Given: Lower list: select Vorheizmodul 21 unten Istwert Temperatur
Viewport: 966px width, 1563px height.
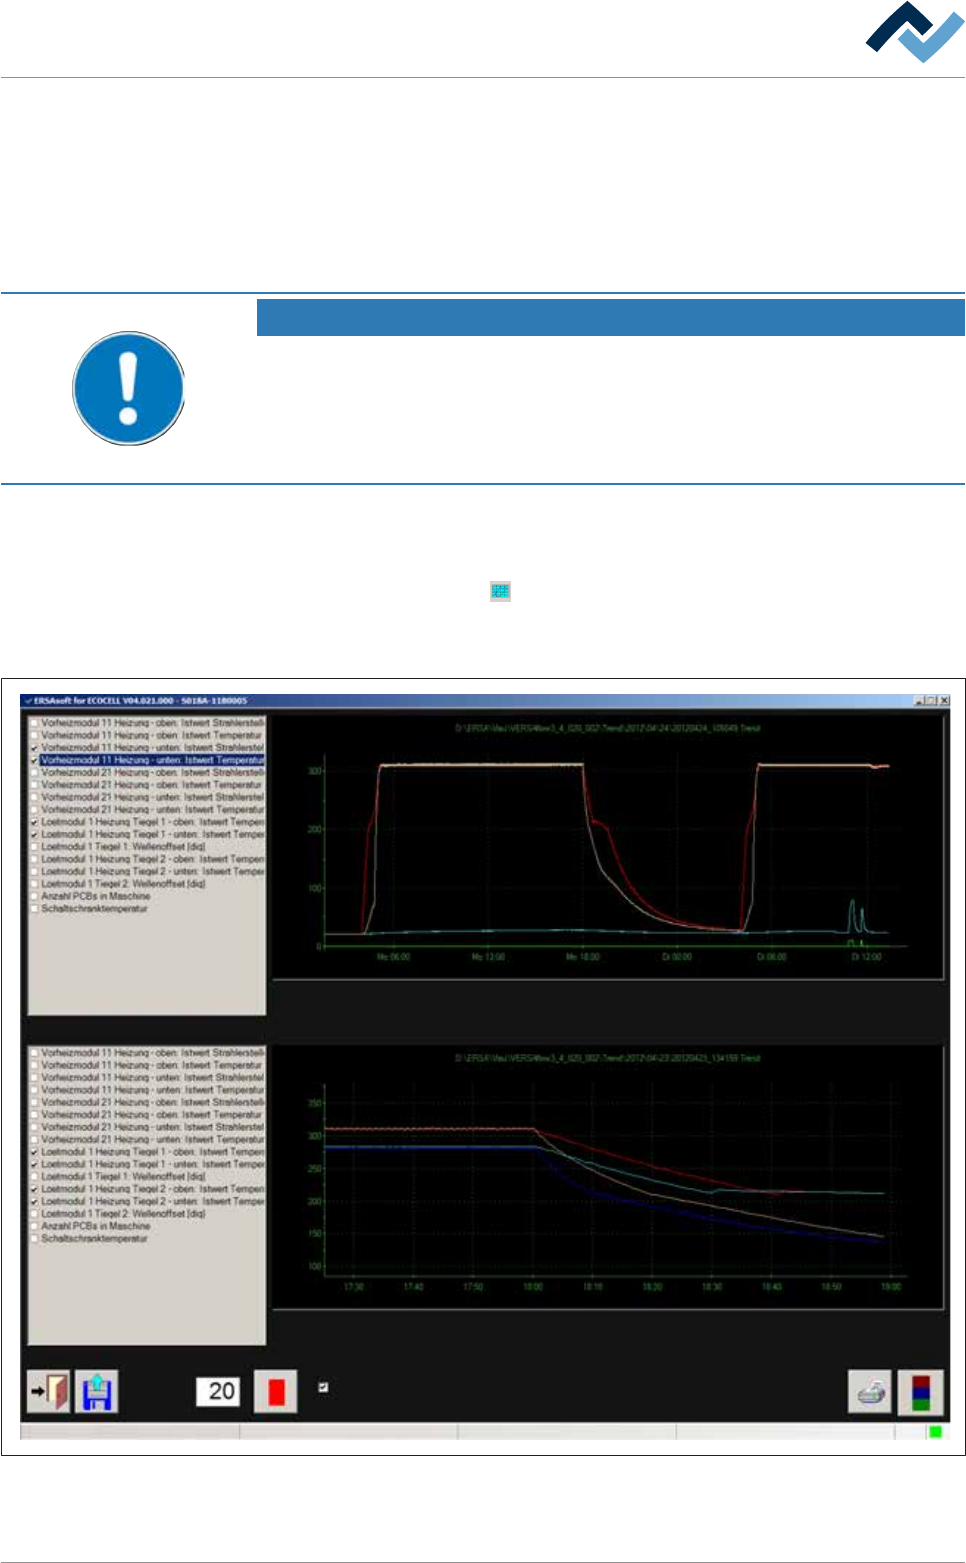Looking at the screenshot, I should tap(153, 1139).
